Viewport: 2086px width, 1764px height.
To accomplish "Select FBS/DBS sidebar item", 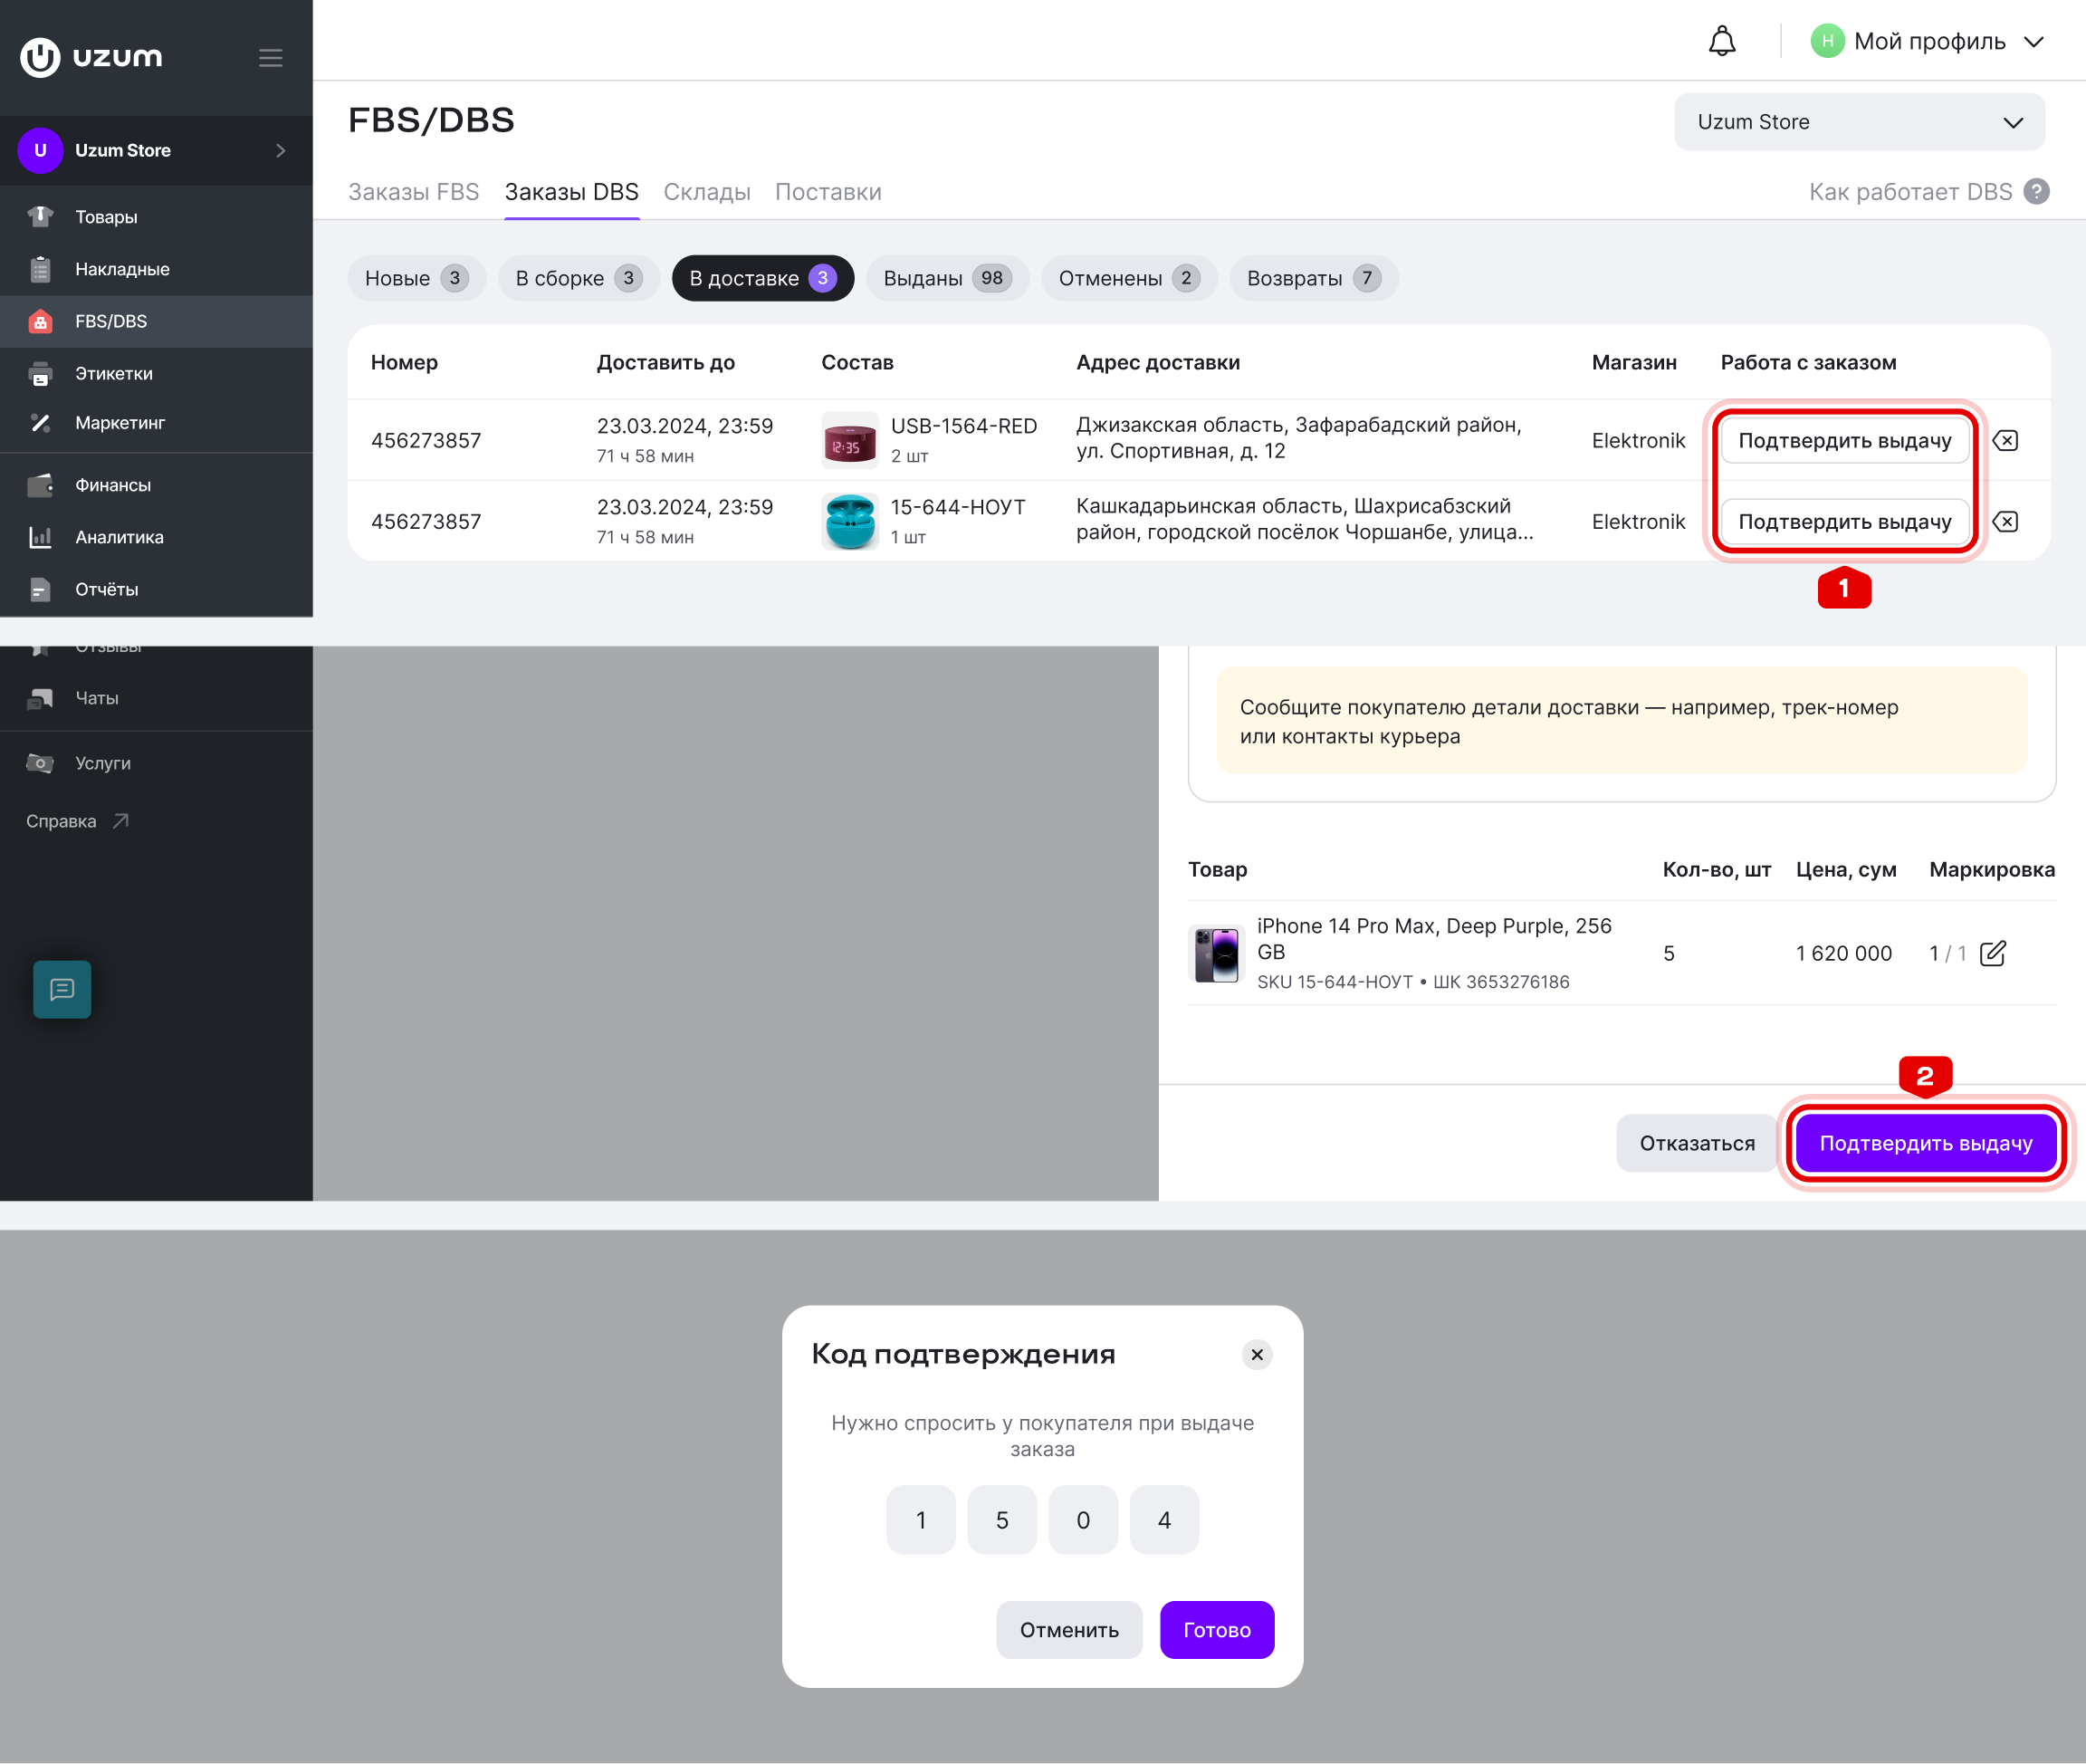I will [156, 321].
